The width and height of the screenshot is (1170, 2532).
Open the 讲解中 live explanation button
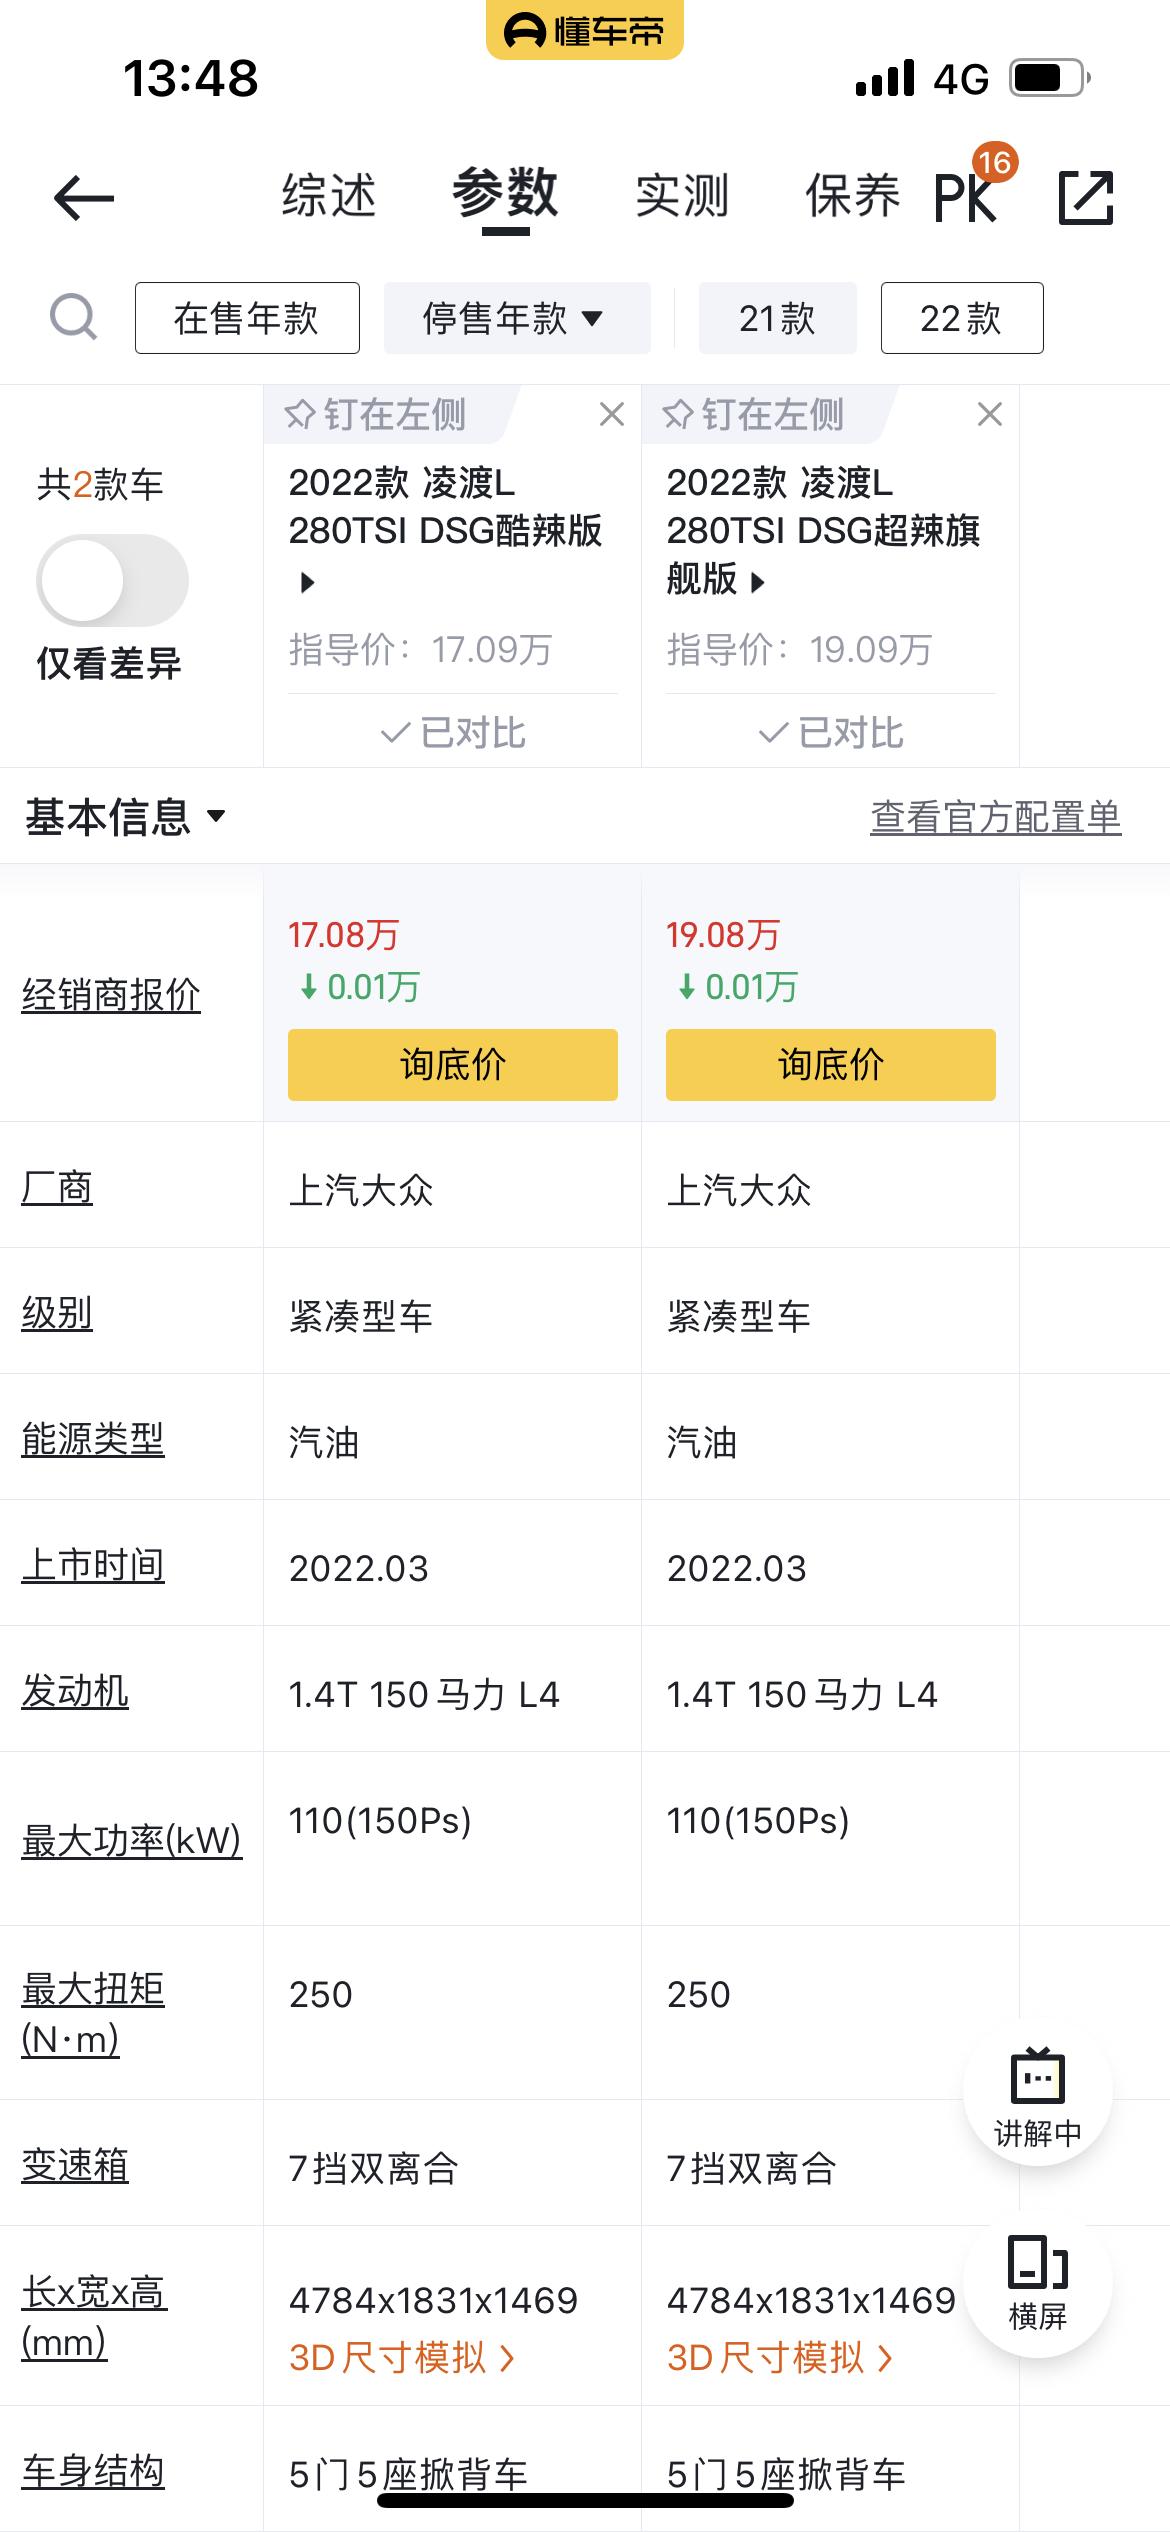click(1038, 2090)
